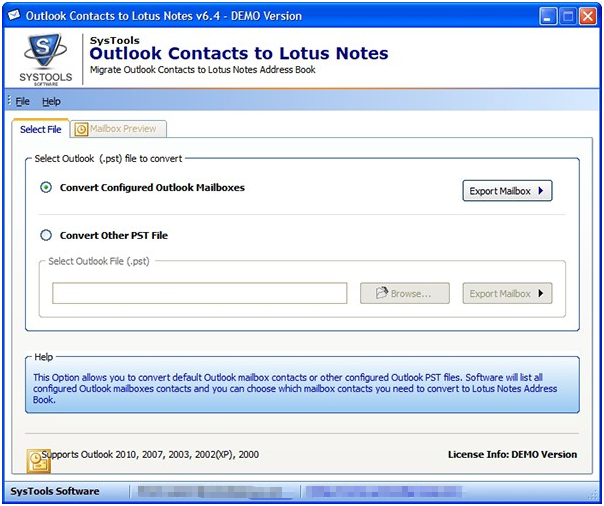This screenshot has width=604, height=506.
Task: Click the greyed Export Mailbox button beside Browse
Action: 507,293
